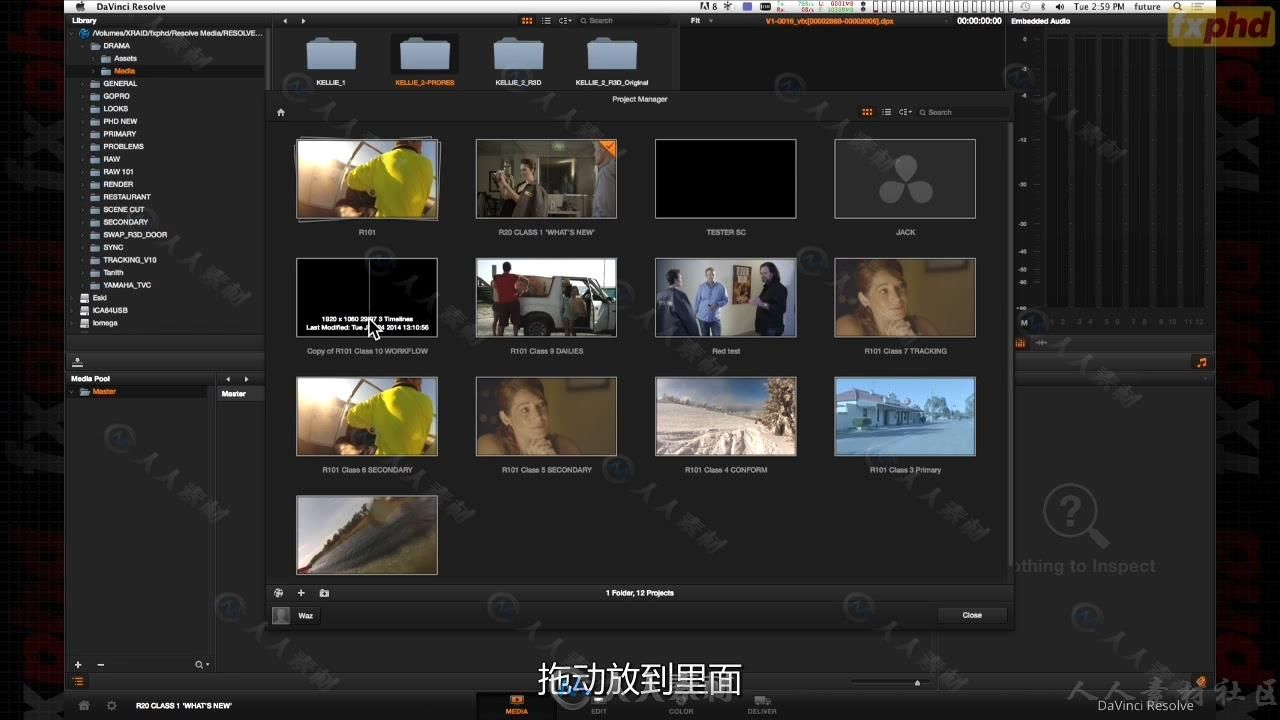
Task: Select Media folder under DRAMA
Action: pyautogui.click(x=124, y=71)
